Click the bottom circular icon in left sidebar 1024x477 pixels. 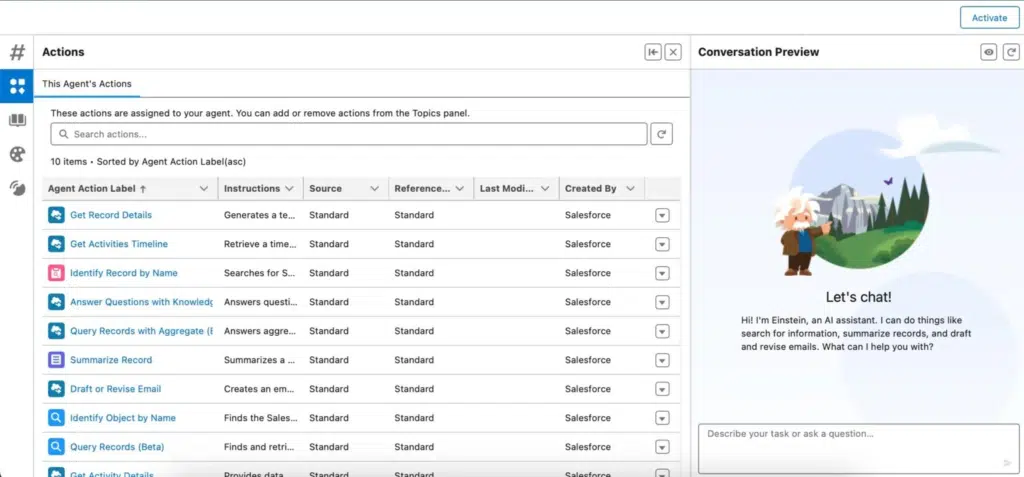[x=17, y=188]
